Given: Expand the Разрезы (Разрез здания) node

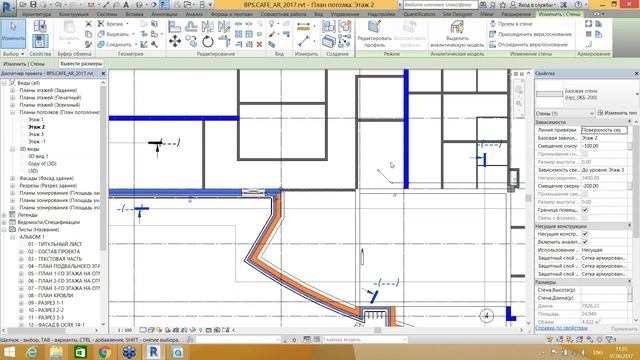Looking at the screenshot, I should click(x=13, y=186).
